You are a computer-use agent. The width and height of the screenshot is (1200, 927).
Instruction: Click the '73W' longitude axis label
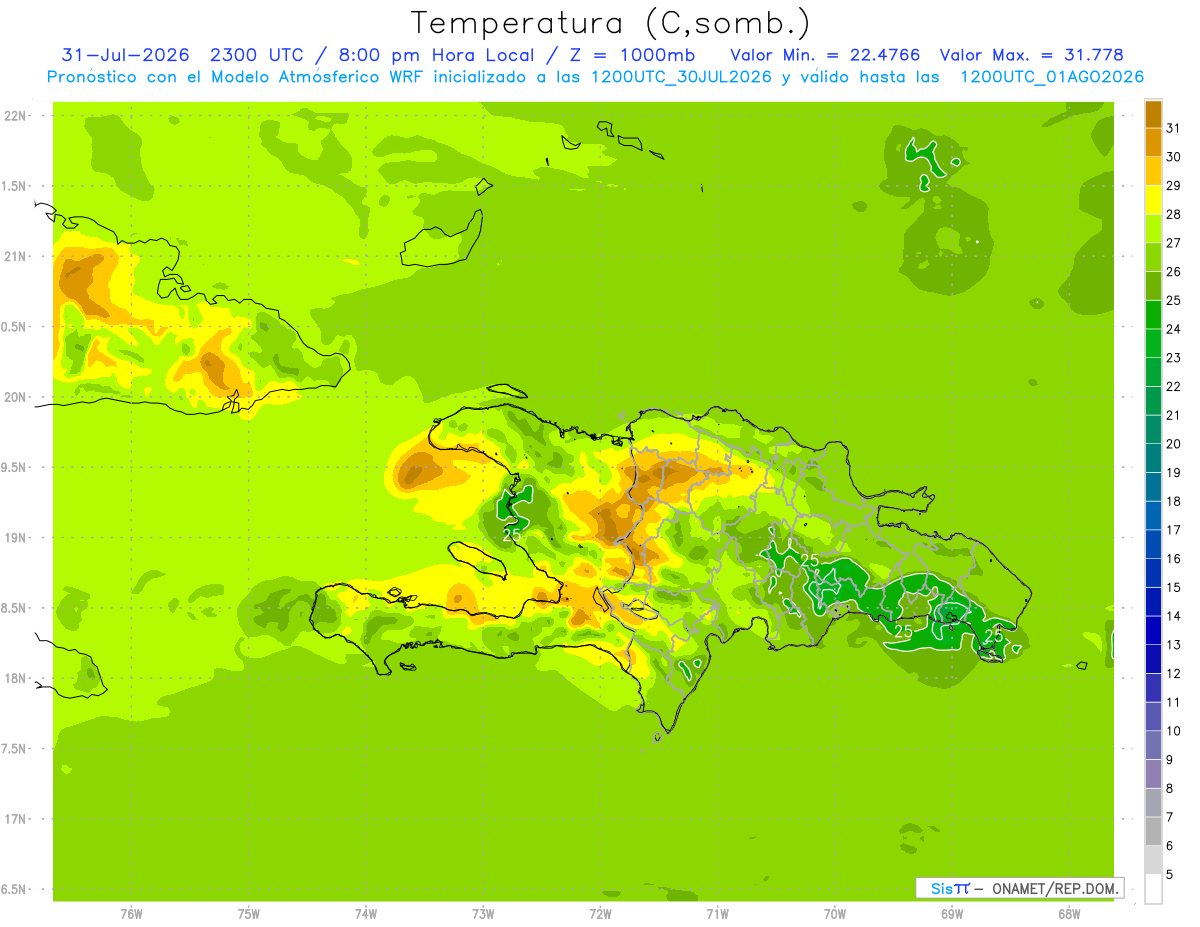(483, 914)
